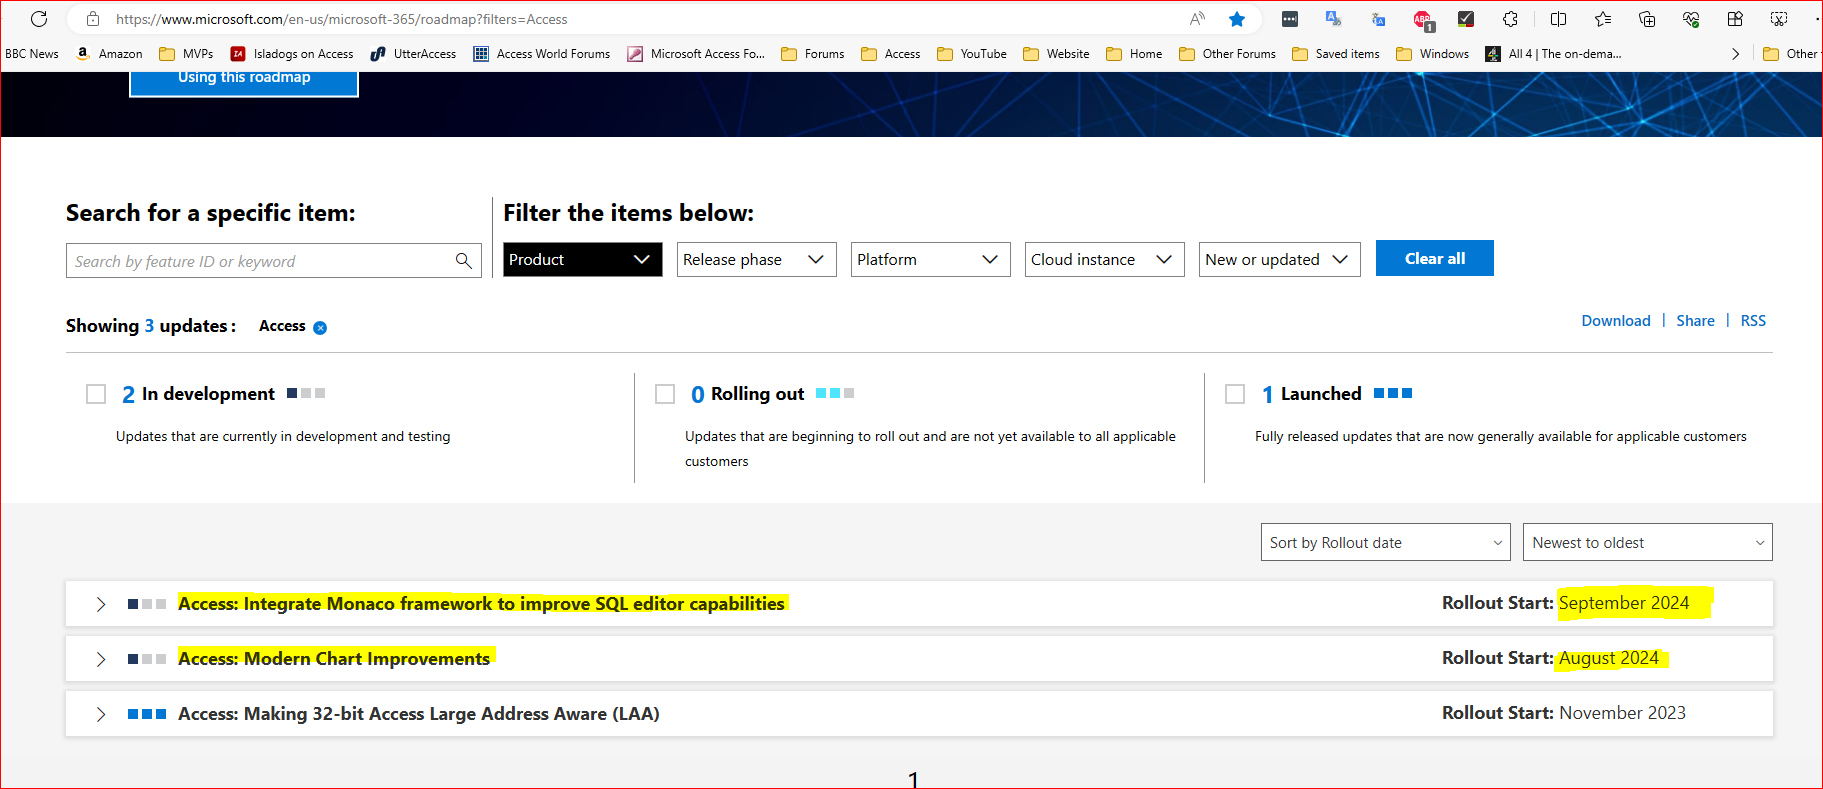Open the Cloud instance dropdown

tap(1104, 259)
